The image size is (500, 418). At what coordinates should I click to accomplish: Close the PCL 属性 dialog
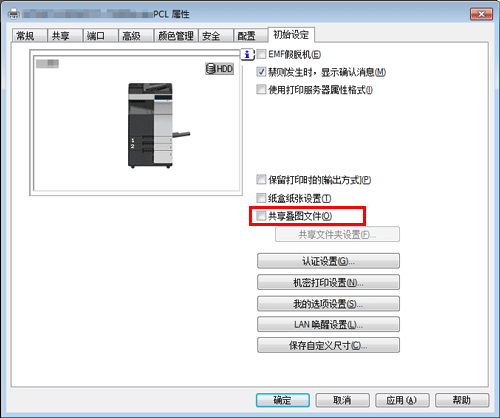coord(482,14)
